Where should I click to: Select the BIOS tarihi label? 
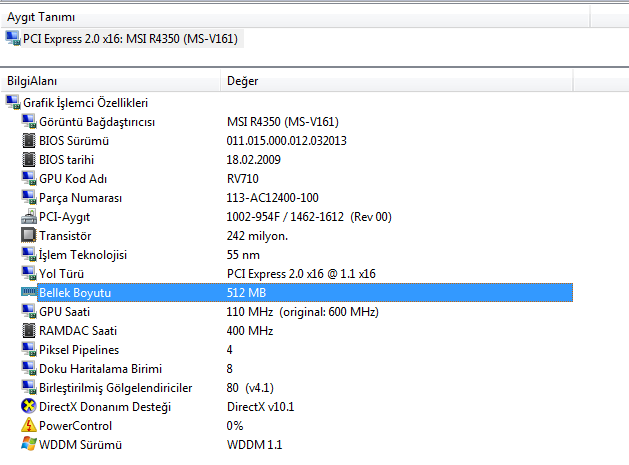pos(67,160)
